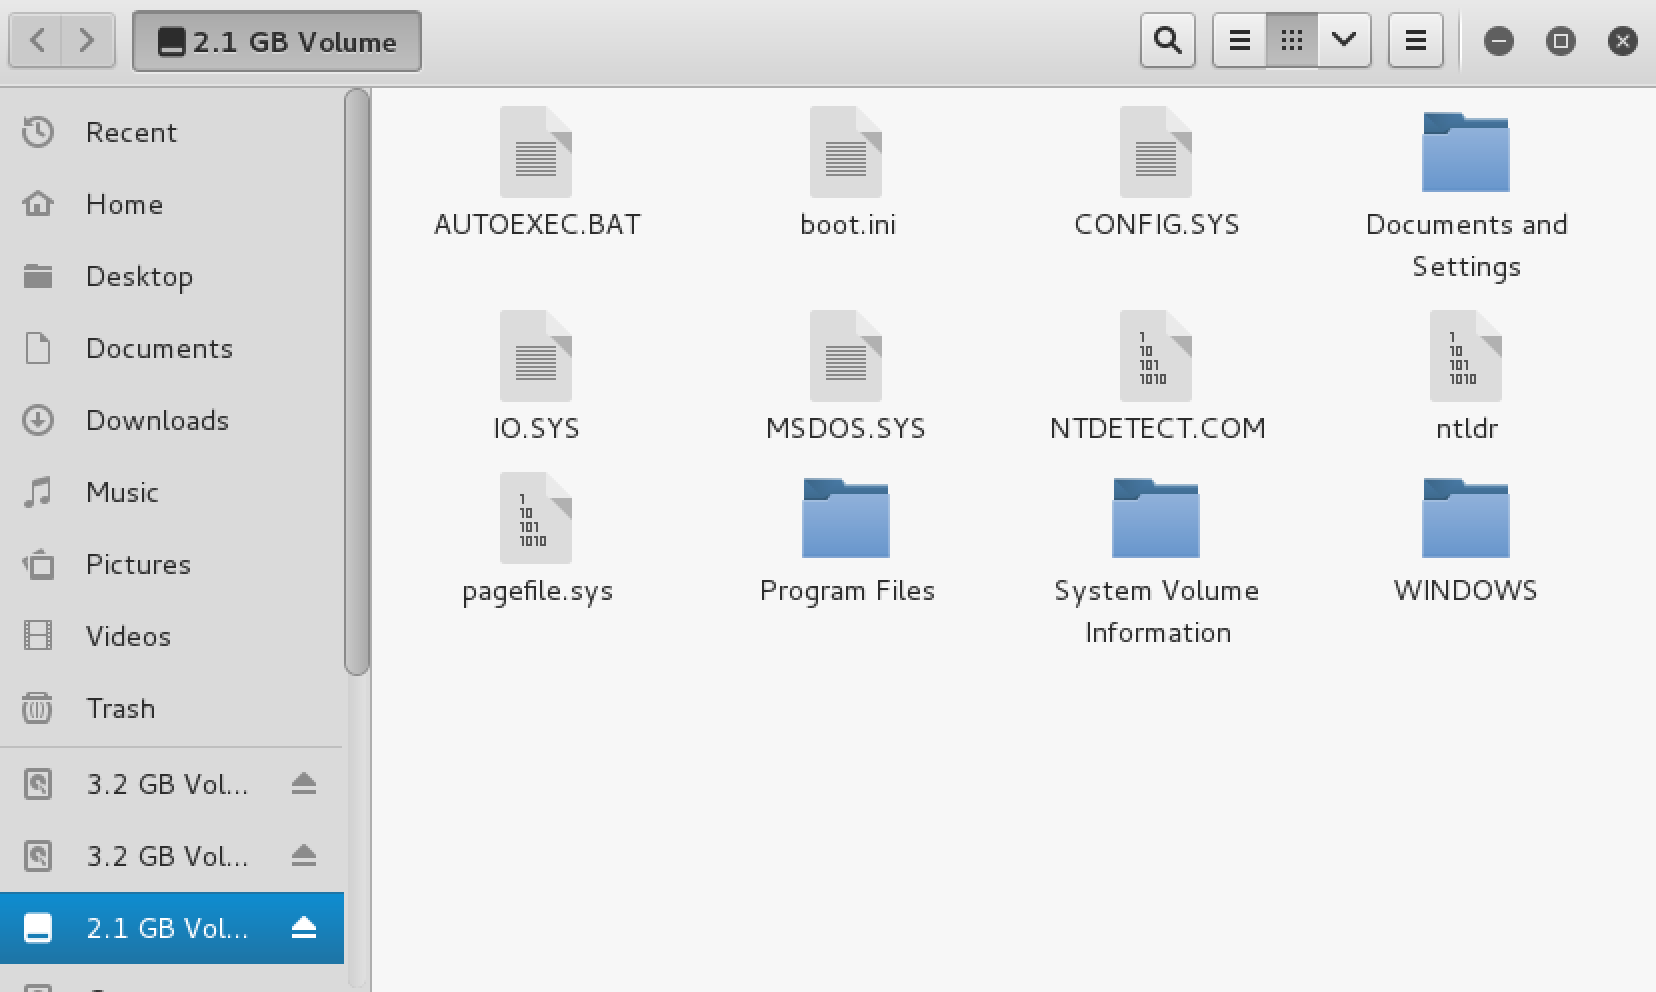Image resolution: width=1656 pixels, height=992 pixels.
Task: Open Recent in the sidebar
Action: (x=172, y=132)
